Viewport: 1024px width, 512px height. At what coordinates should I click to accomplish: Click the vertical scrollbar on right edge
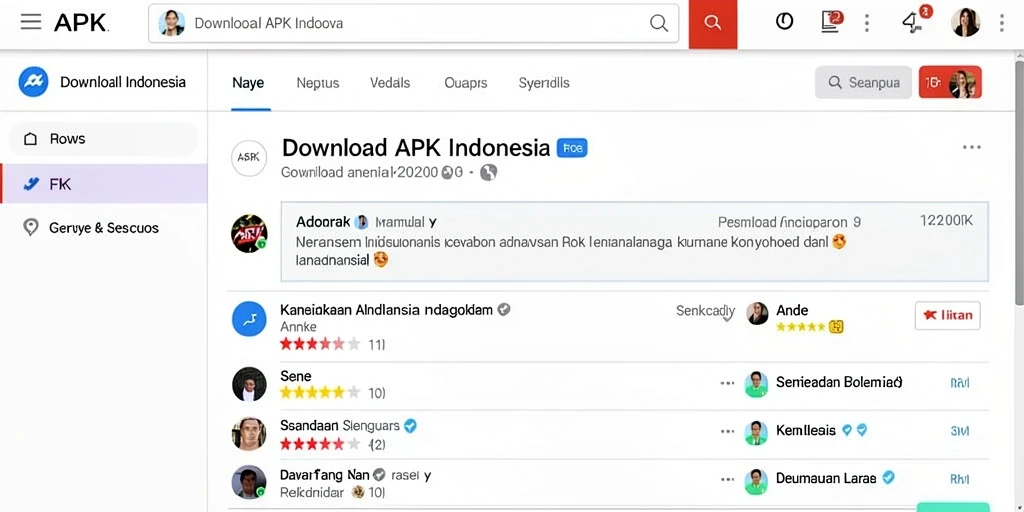click(x=1019, y=183)
